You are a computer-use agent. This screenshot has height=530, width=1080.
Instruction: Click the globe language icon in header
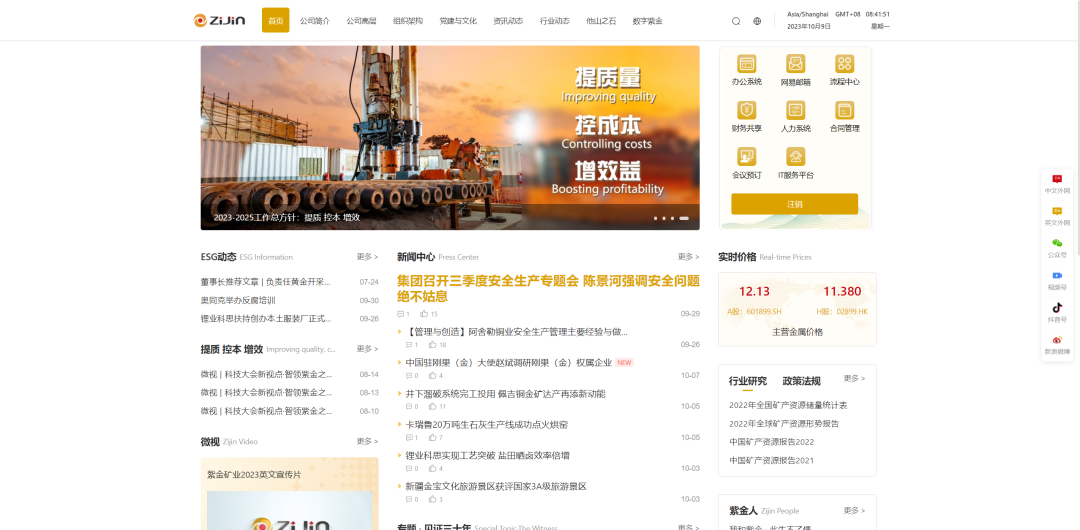pos(757,21)
